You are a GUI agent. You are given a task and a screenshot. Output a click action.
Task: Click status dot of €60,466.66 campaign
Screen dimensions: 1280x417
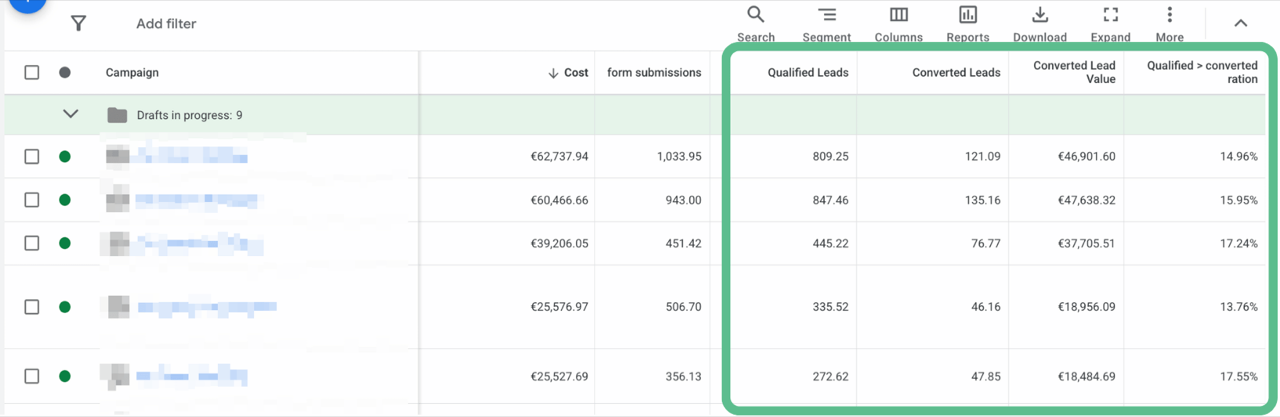coord(65,200)
